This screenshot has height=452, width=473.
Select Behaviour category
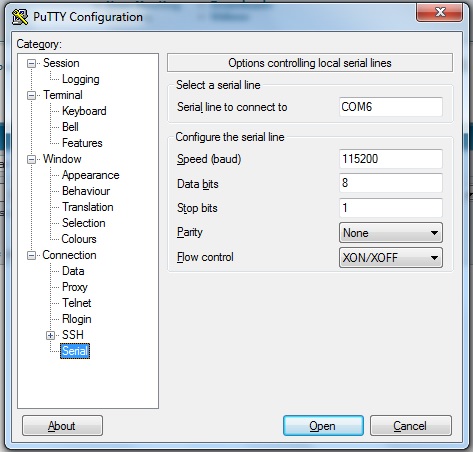tap(86, 191)
